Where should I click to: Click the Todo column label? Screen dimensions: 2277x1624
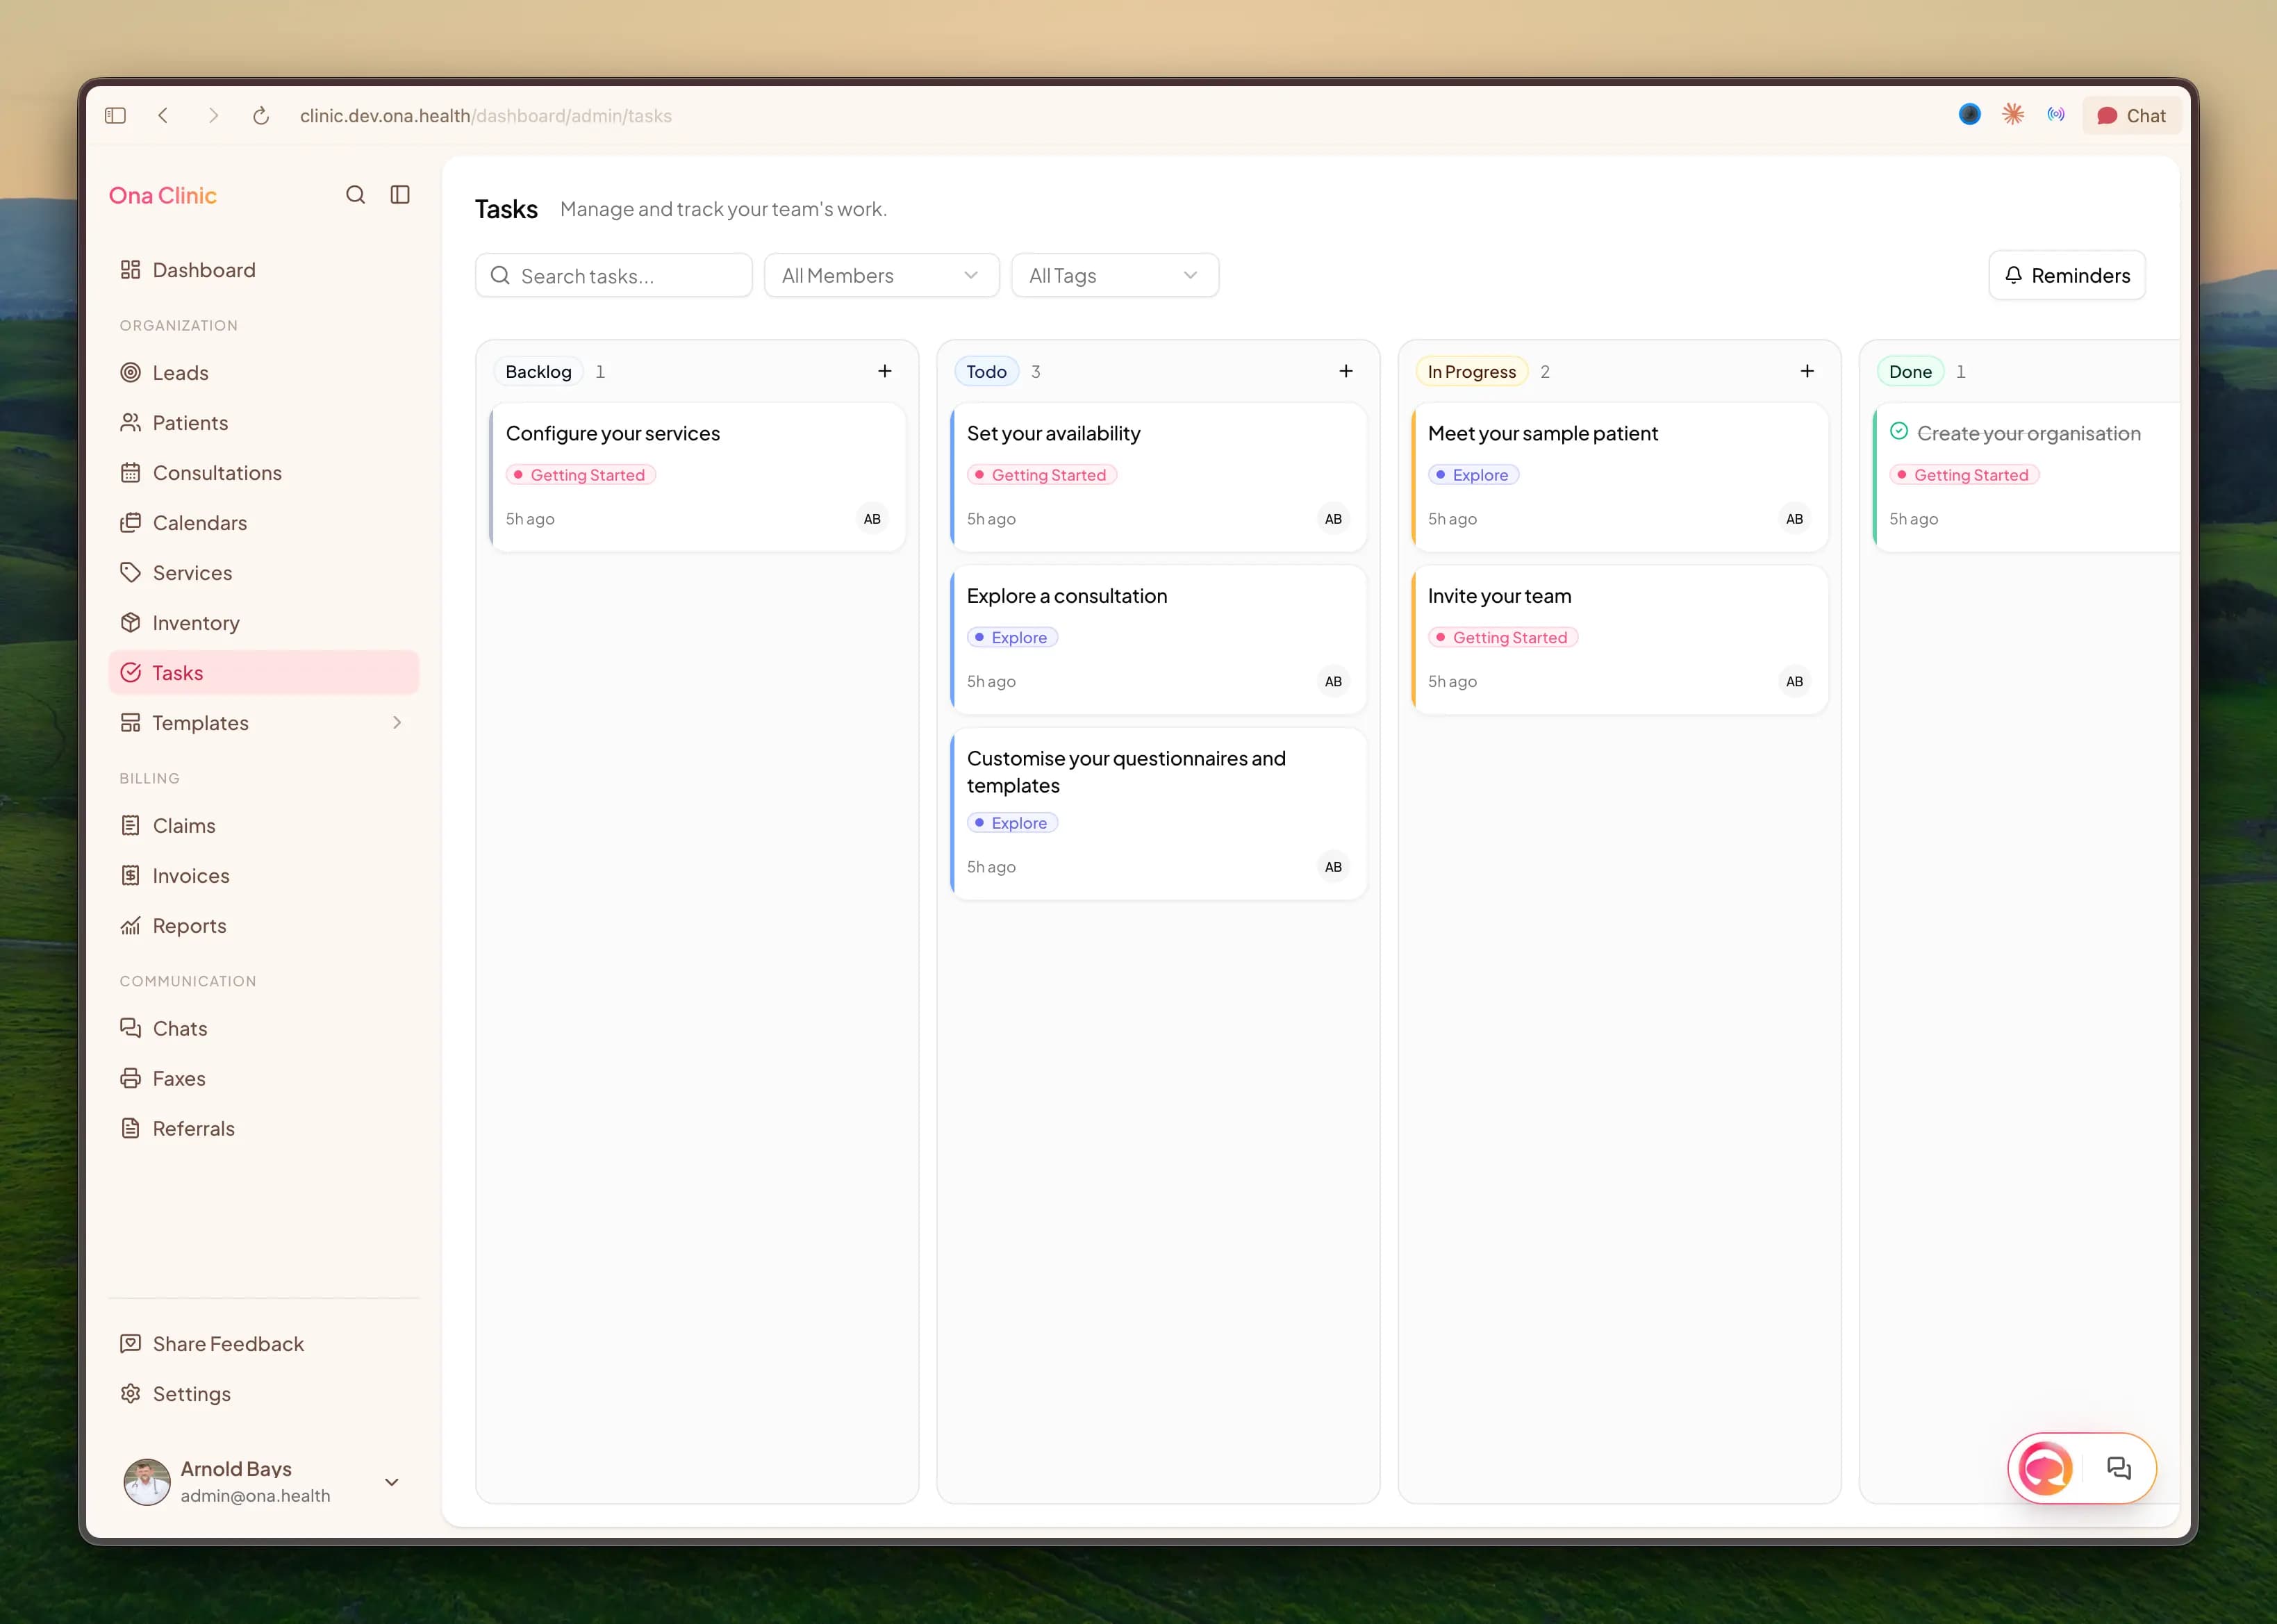click(x=986, y=372)
